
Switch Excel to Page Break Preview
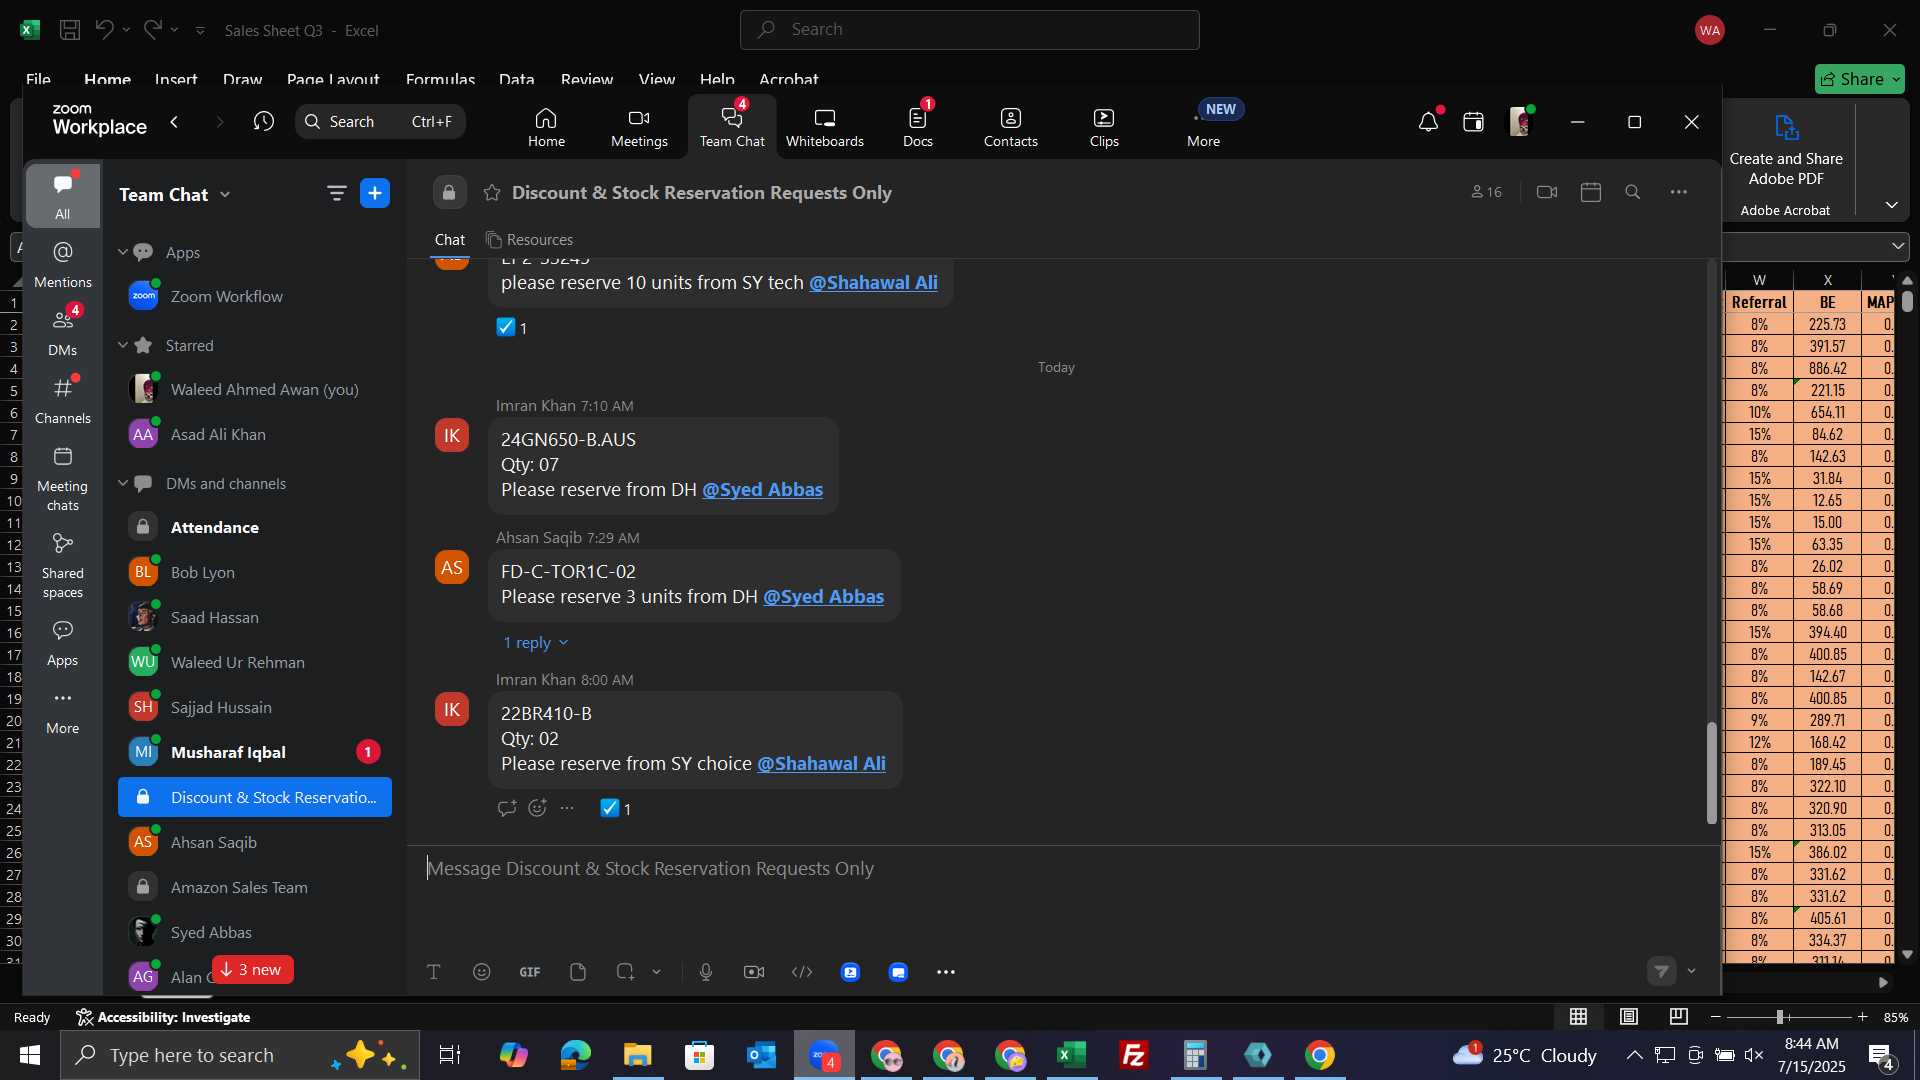tap(1679, 1017)
